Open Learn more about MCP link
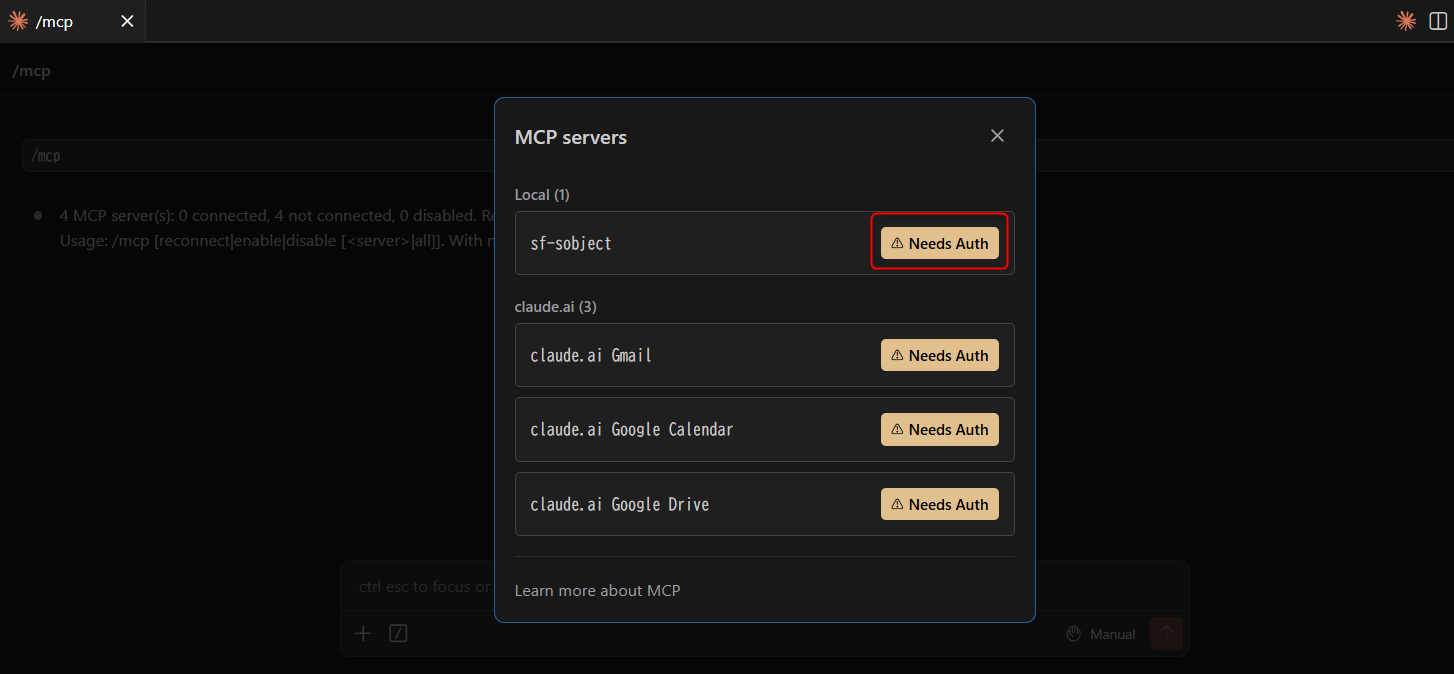 click(597, 590)
